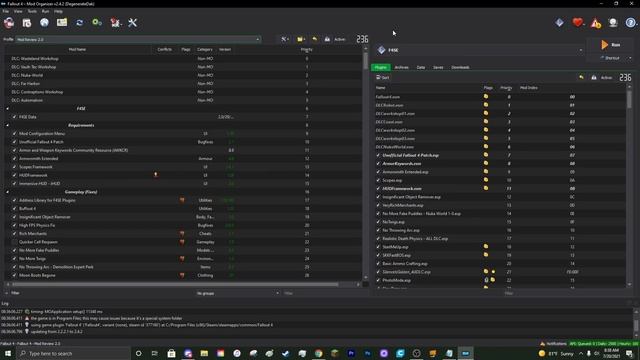Click the red tools plugin icon

[x=115, y=23]
